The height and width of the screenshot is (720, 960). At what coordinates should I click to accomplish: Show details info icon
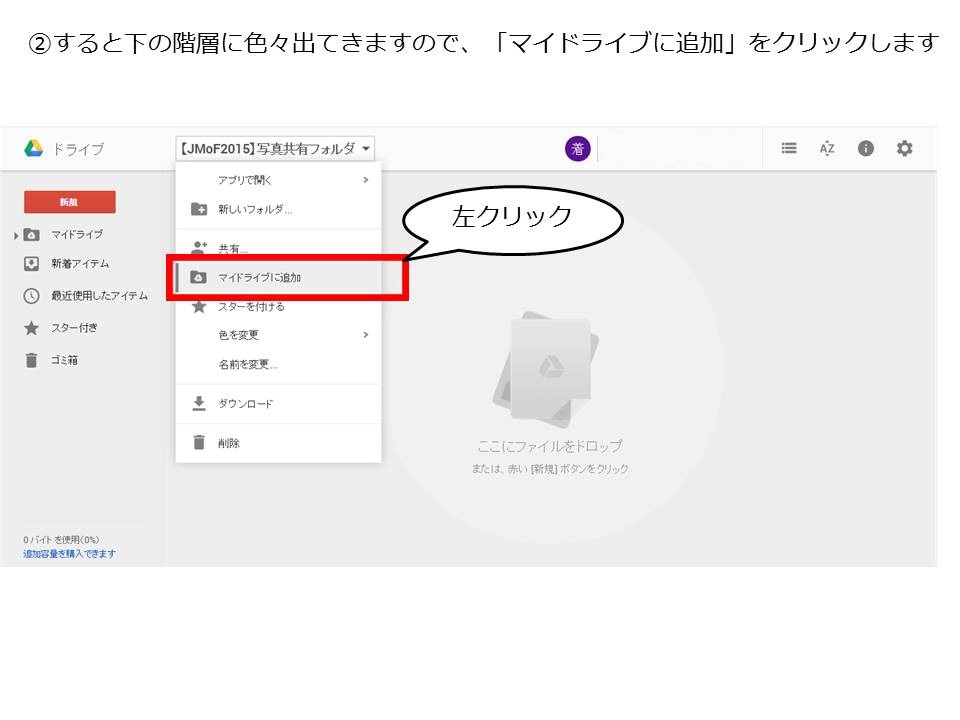pyautogui.click(x=866, y=148)
